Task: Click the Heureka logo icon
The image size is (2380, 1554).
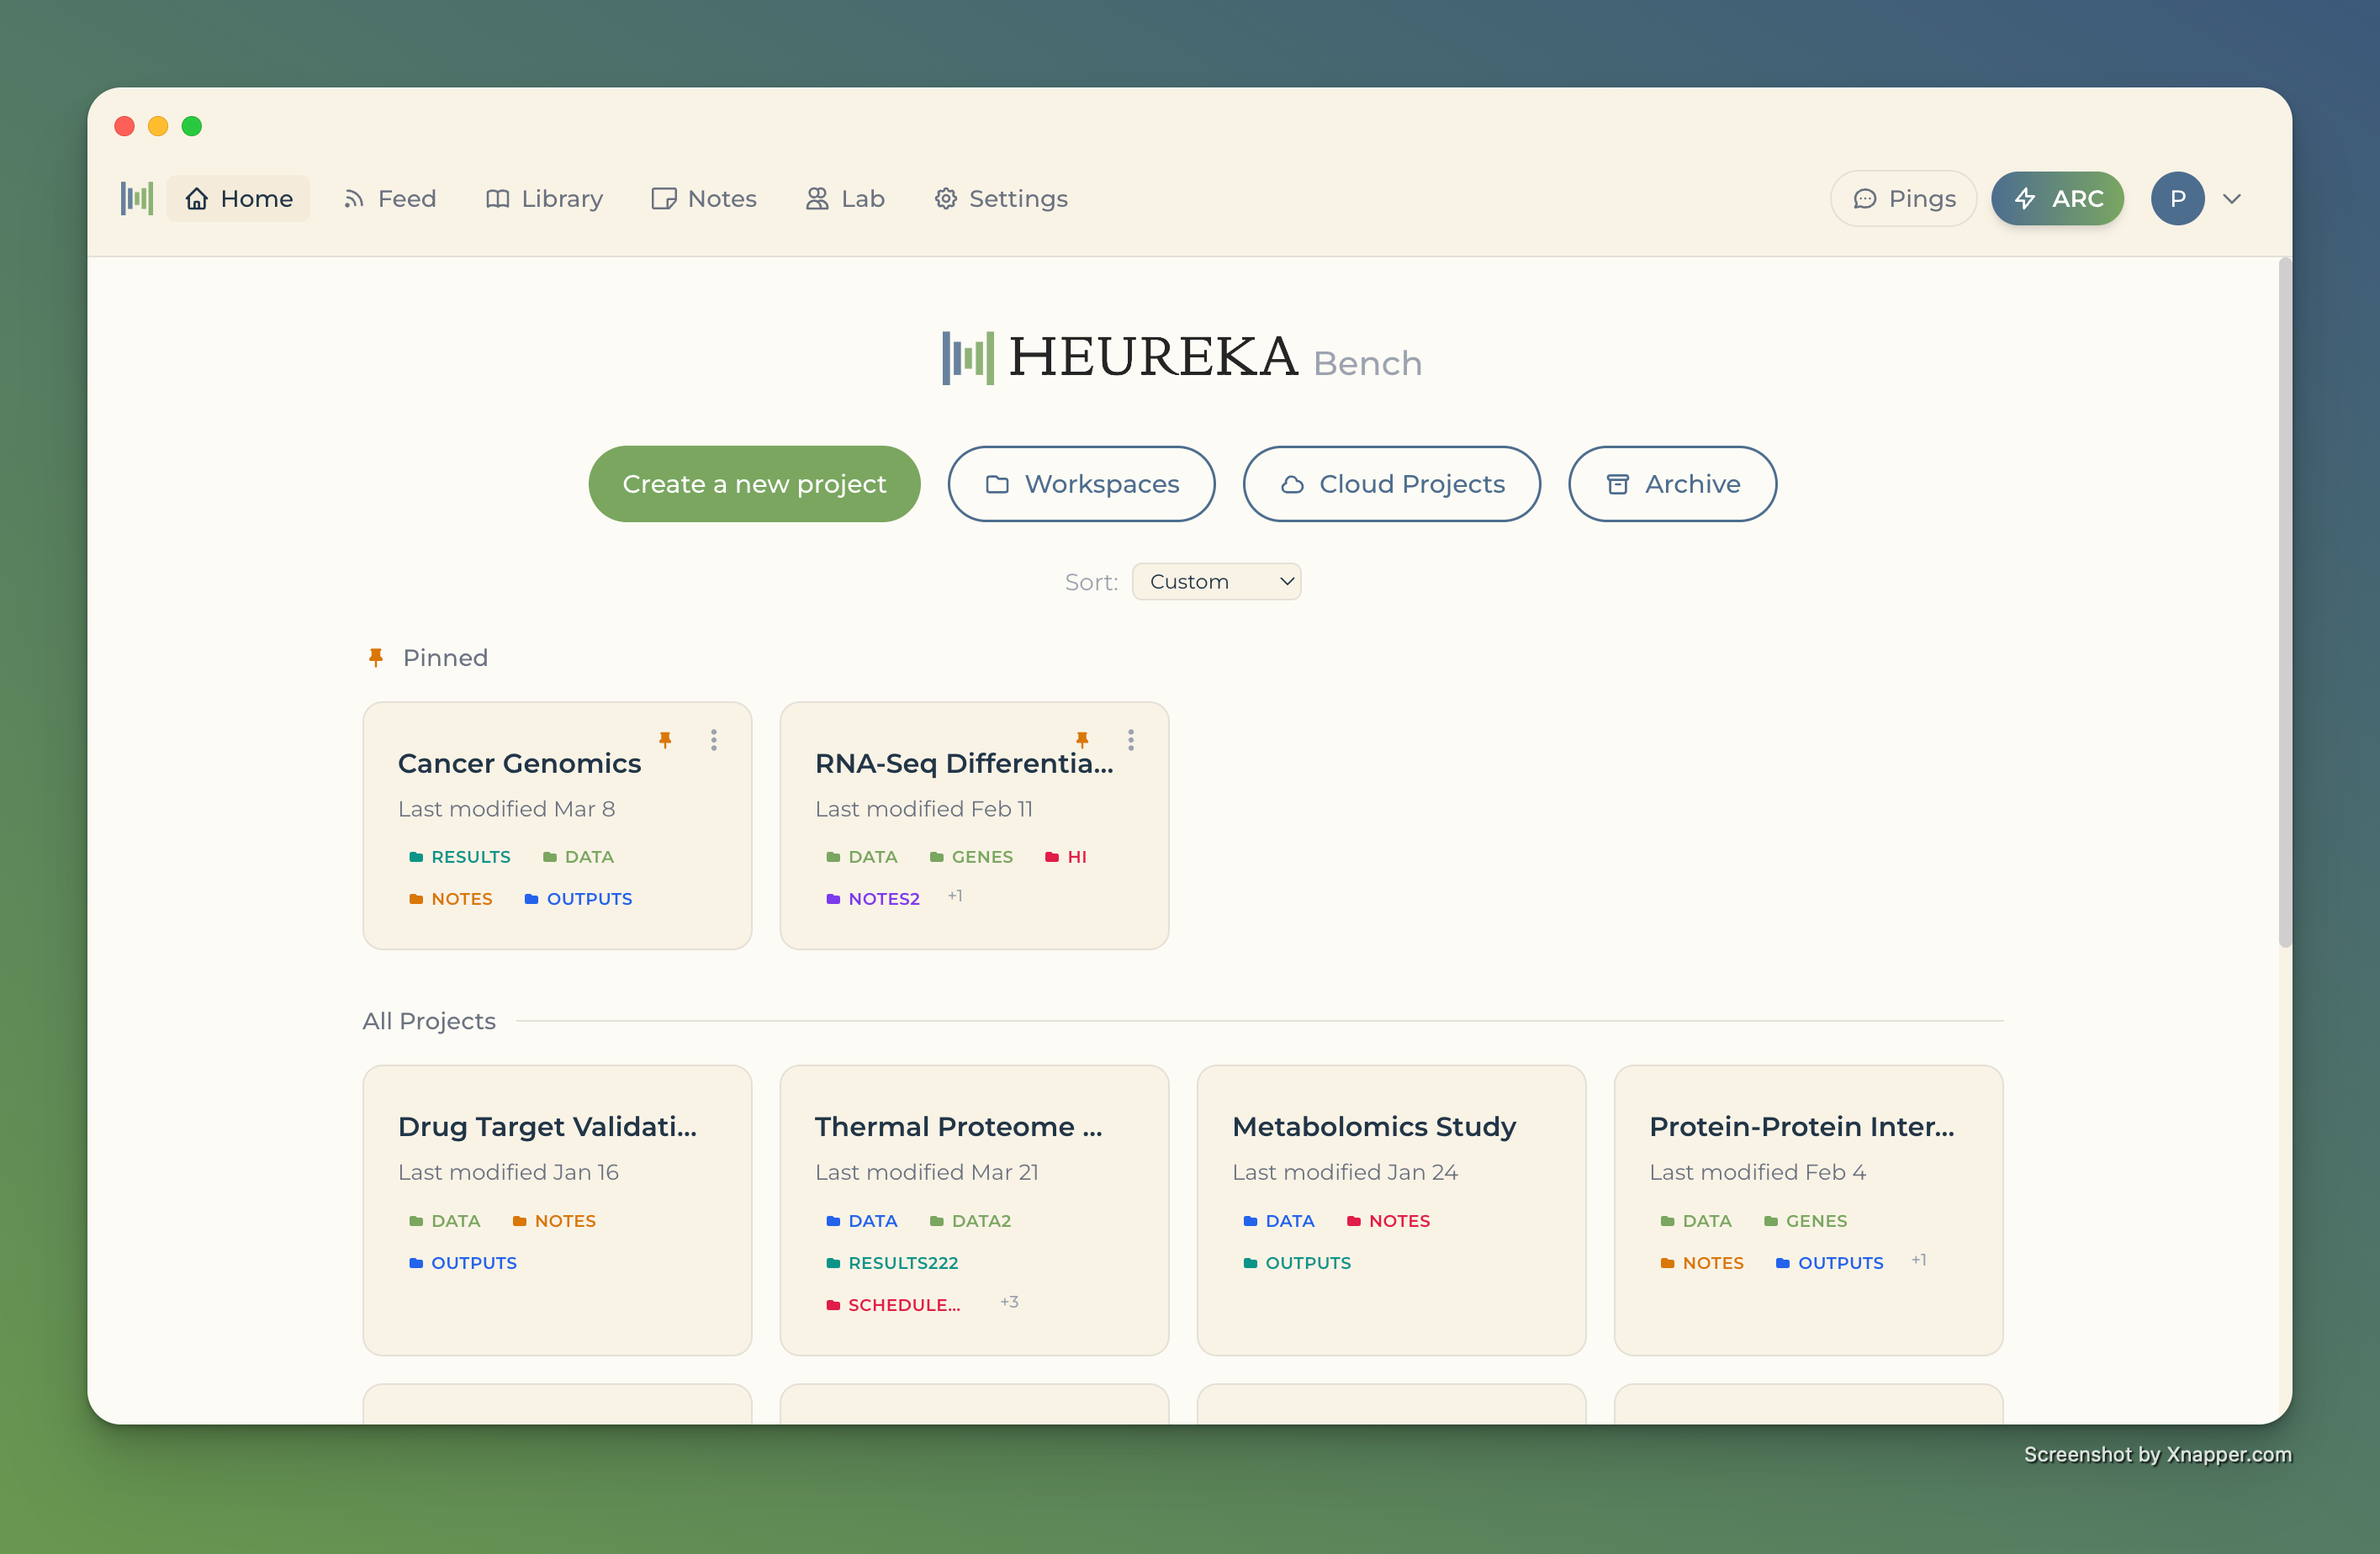Action: pos(137,198)
